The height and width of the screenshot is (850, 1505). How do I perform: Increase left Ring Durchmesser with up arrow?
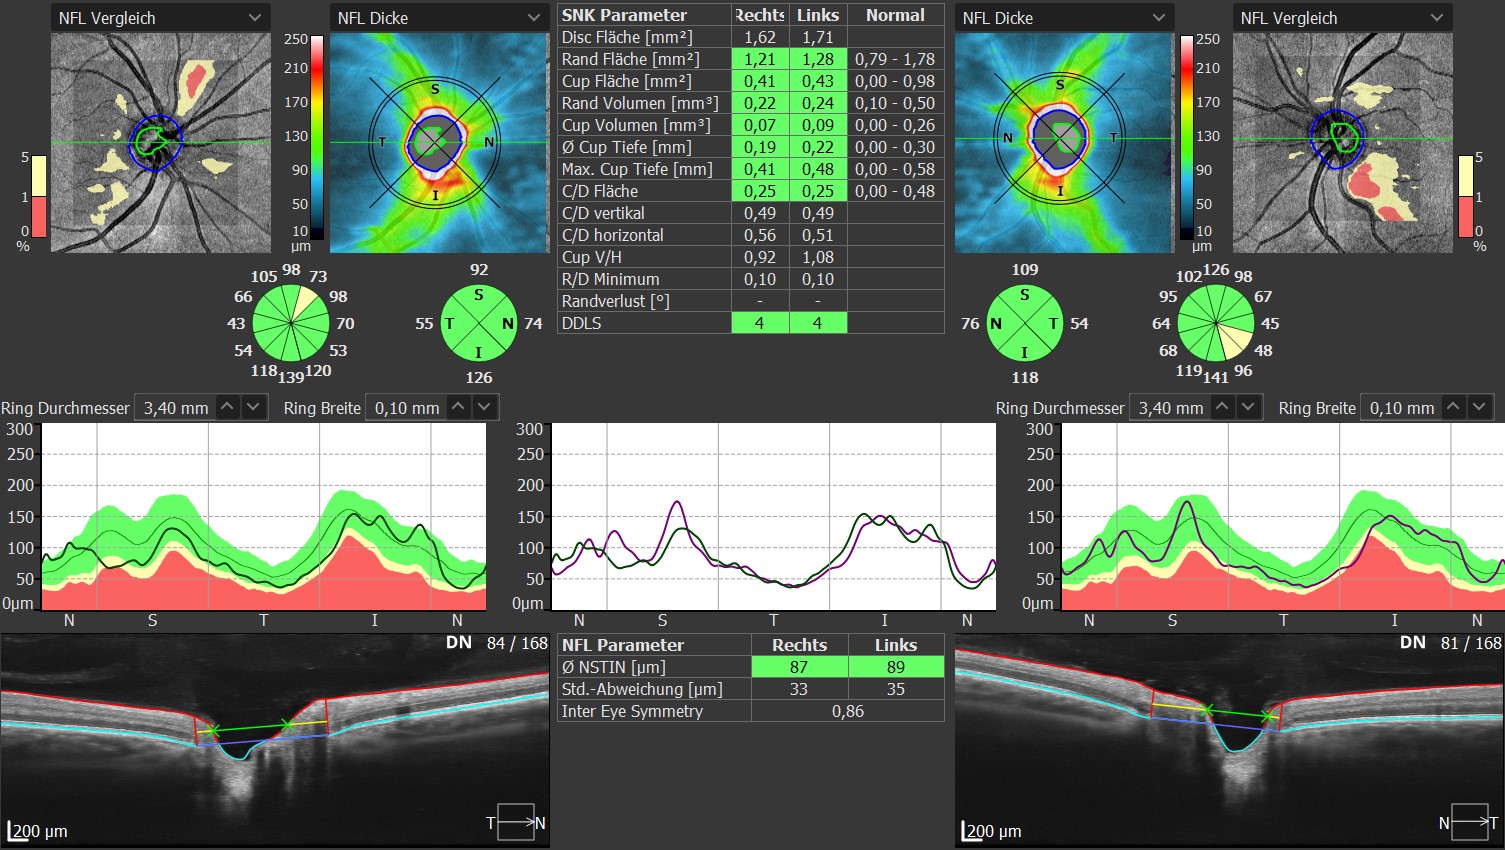[x=228, y=407]
